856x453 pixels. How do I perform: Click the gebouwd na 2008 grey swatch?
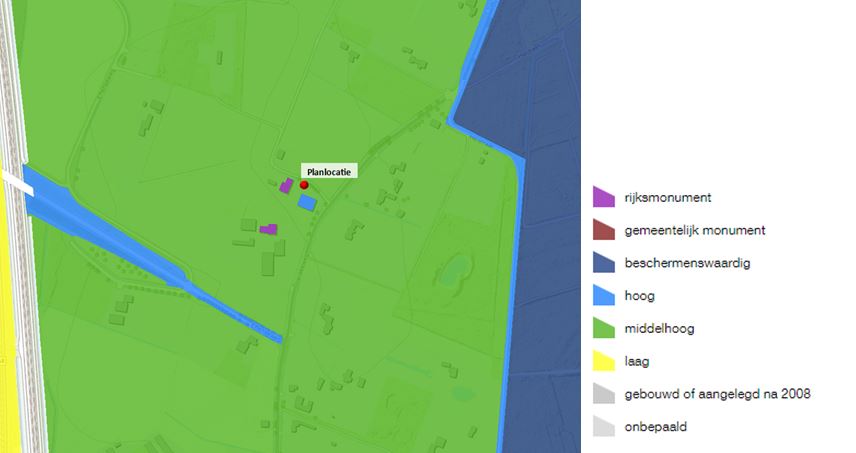click(x=604, y=394)
